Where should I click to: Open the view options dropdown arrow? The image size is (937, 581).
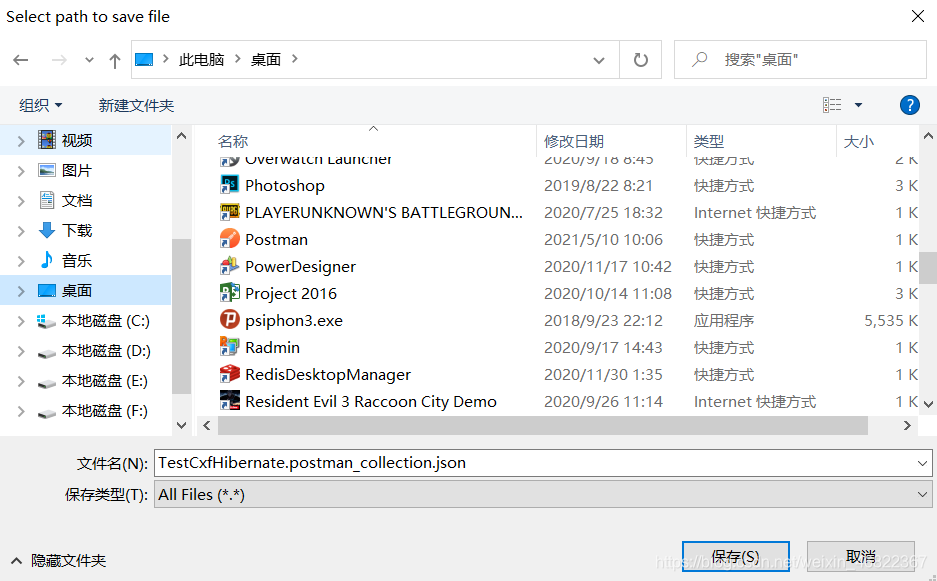pos(859,105)
